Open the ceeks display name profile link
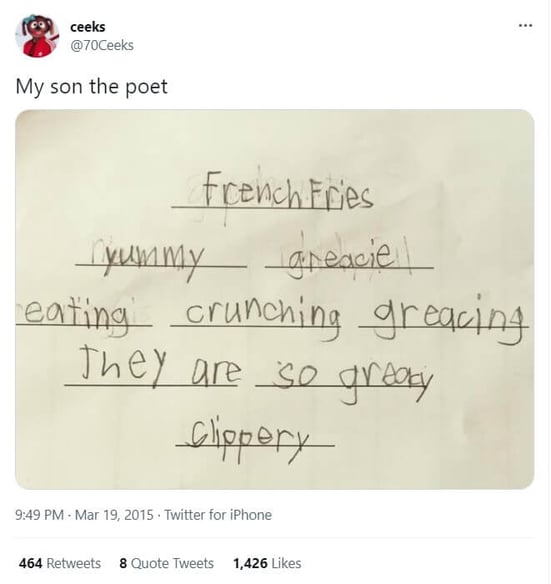This screenshot has width=551, height=584. [x=88, y=27]
